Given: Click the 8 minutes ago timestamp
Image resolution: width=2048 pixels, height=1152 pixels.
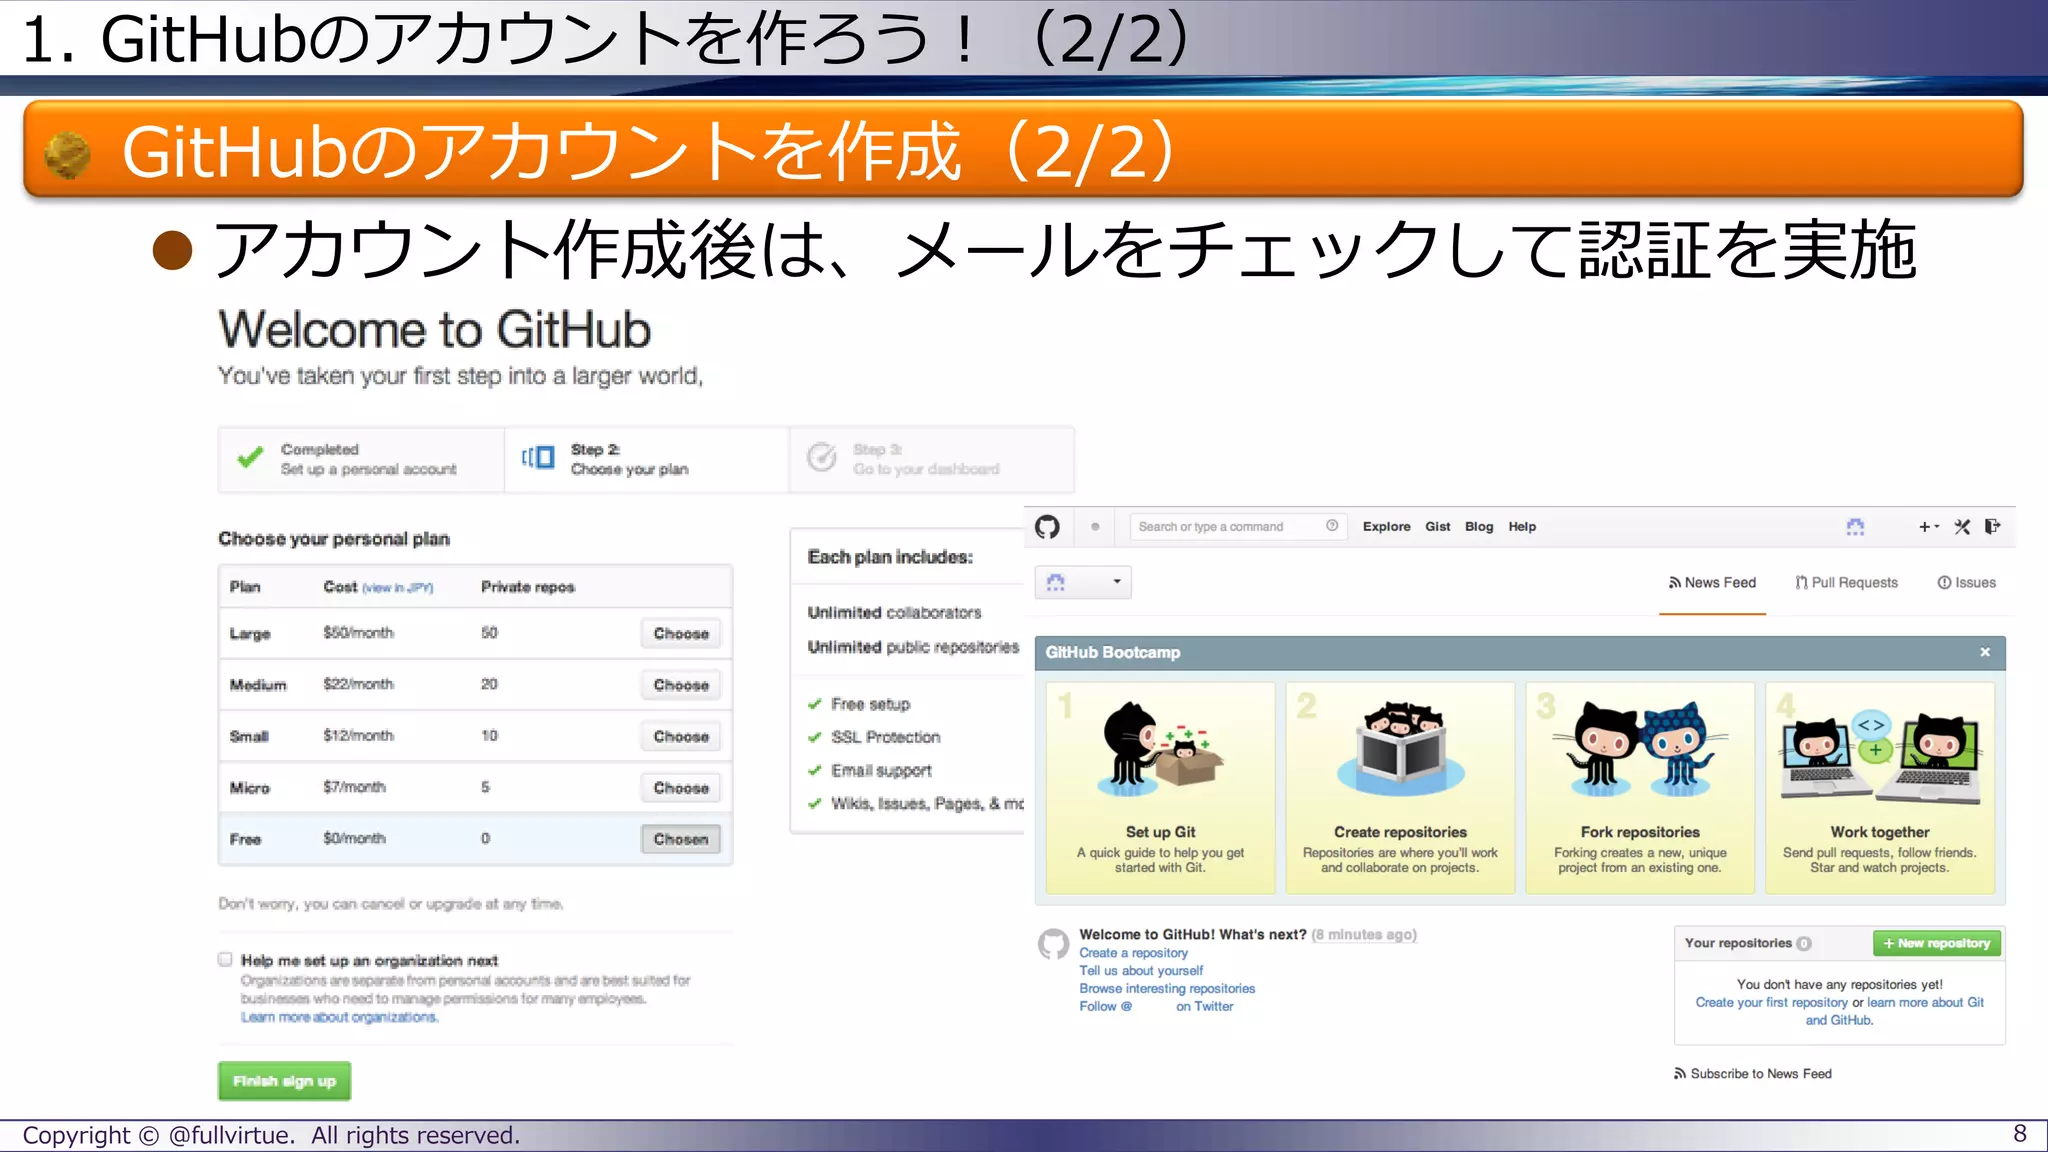Looking at the screenshot, I should coord(1364,935).
